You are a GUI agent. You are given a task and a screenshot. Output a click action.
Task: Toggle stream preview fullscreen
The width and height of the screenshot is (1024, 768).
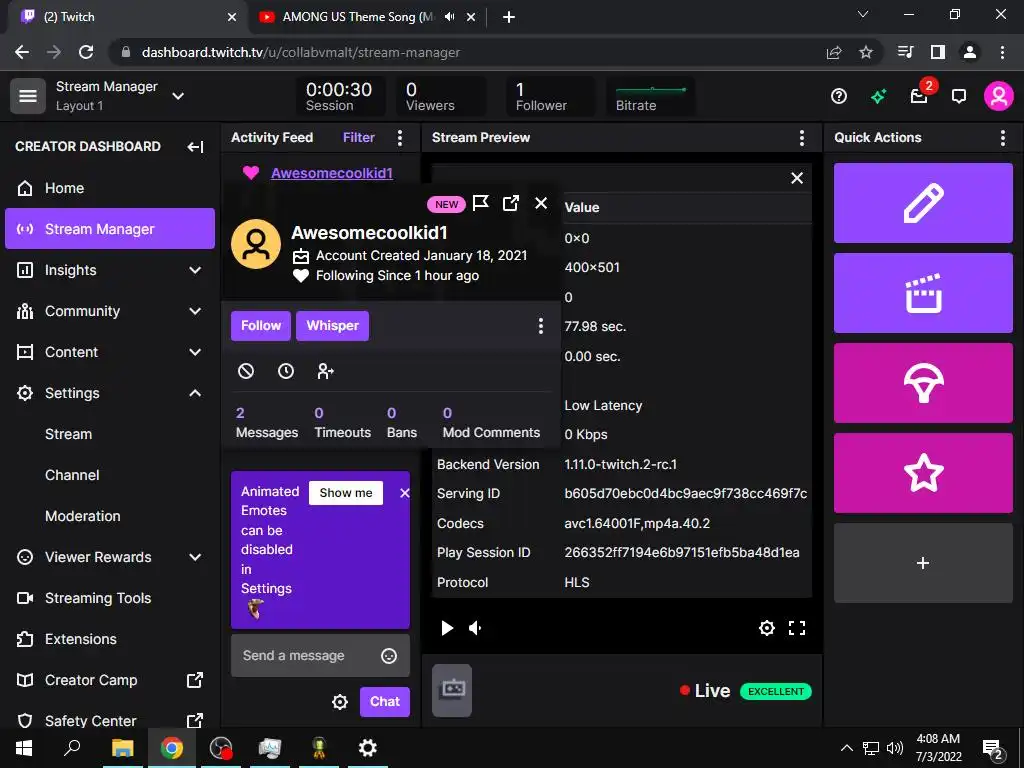coord(797,628)
